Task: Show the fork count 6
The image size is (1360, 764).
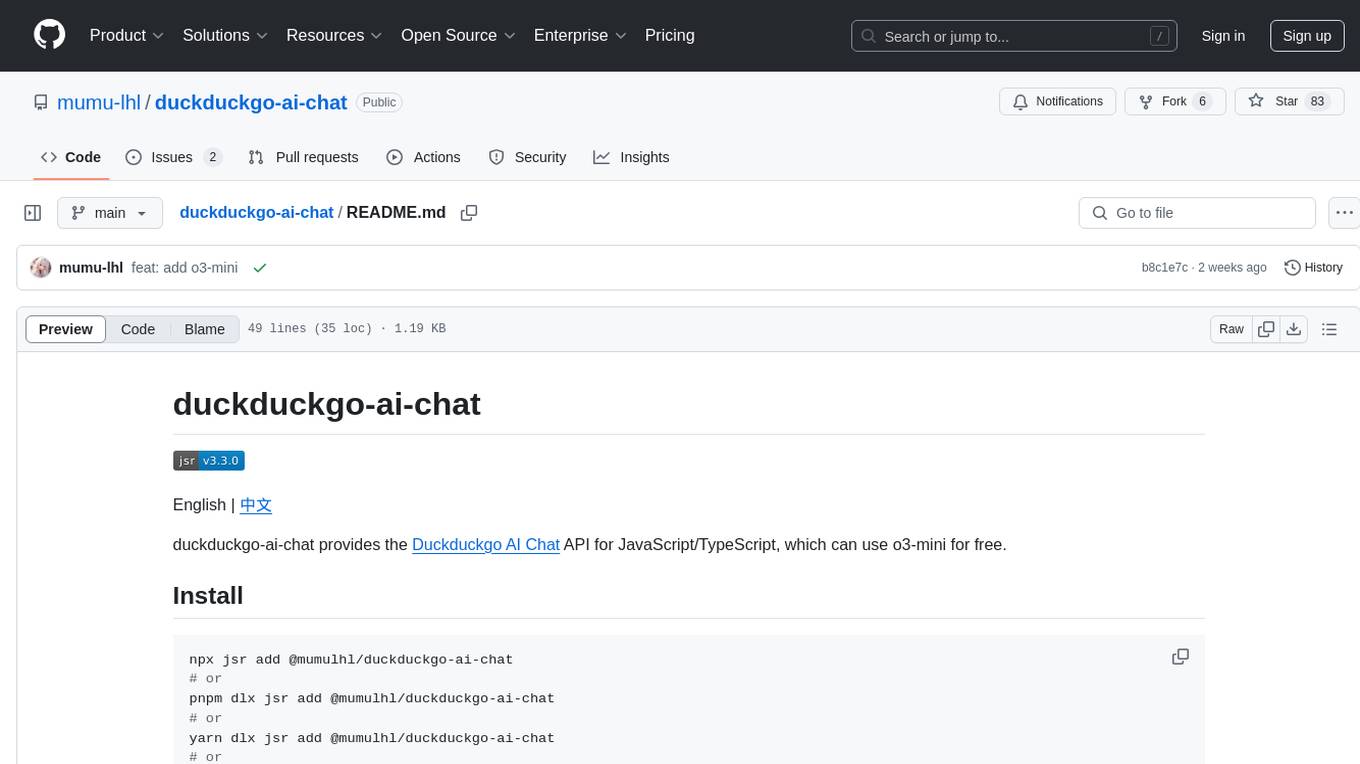Action: click(1202, 101)
